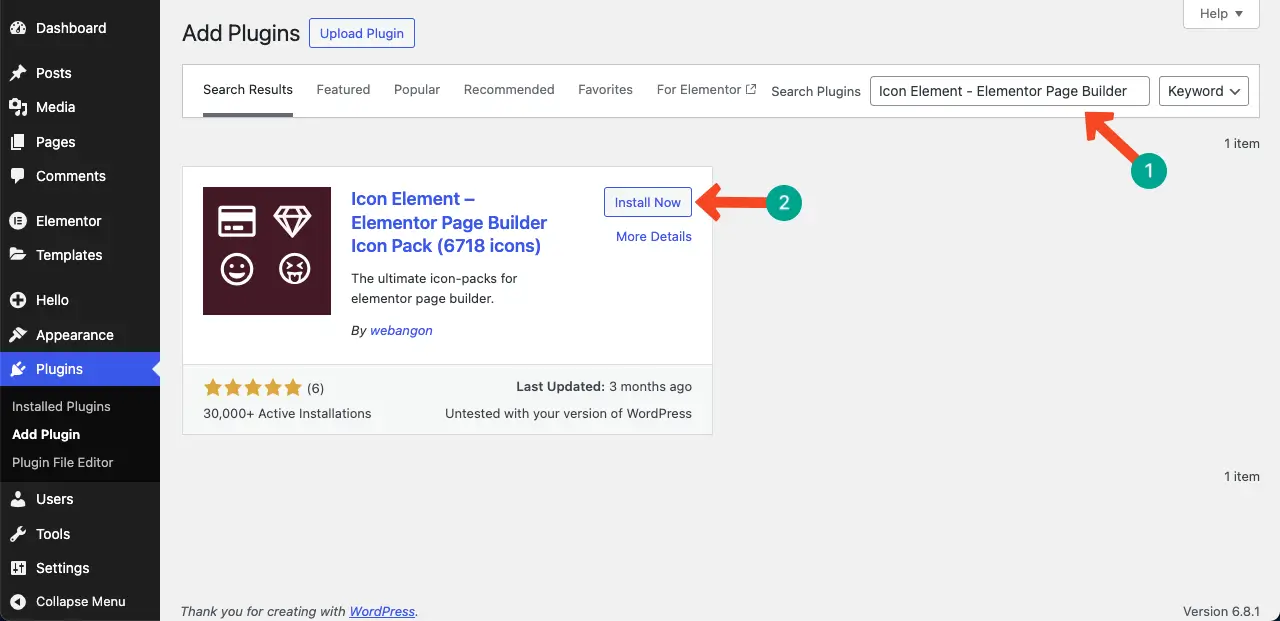Open Plugin File Editor submenu item
Viewport: 1280px width, 621px height.
pyautogui.click(x=63, y=463)
